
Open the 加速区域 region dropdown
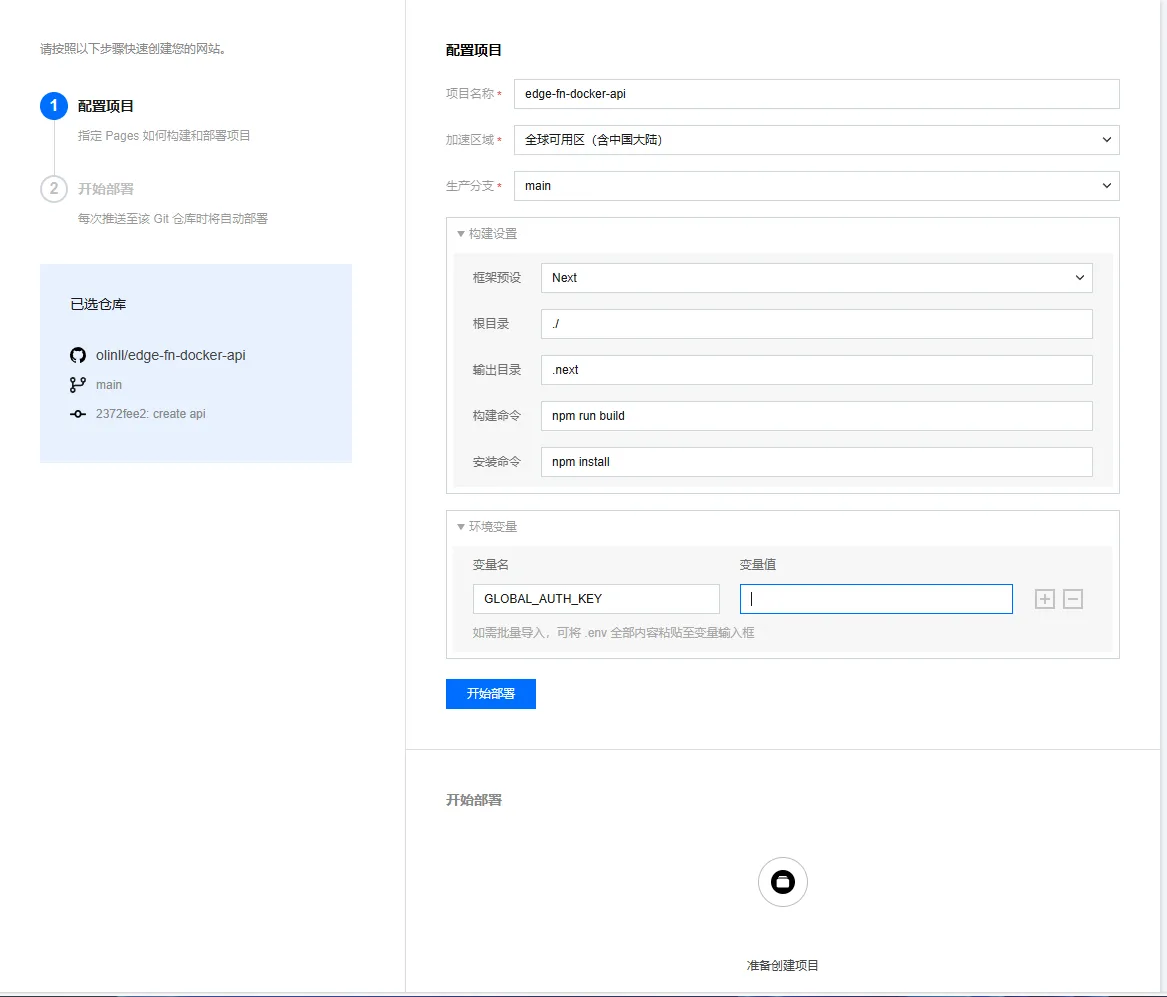click(816, 140)
